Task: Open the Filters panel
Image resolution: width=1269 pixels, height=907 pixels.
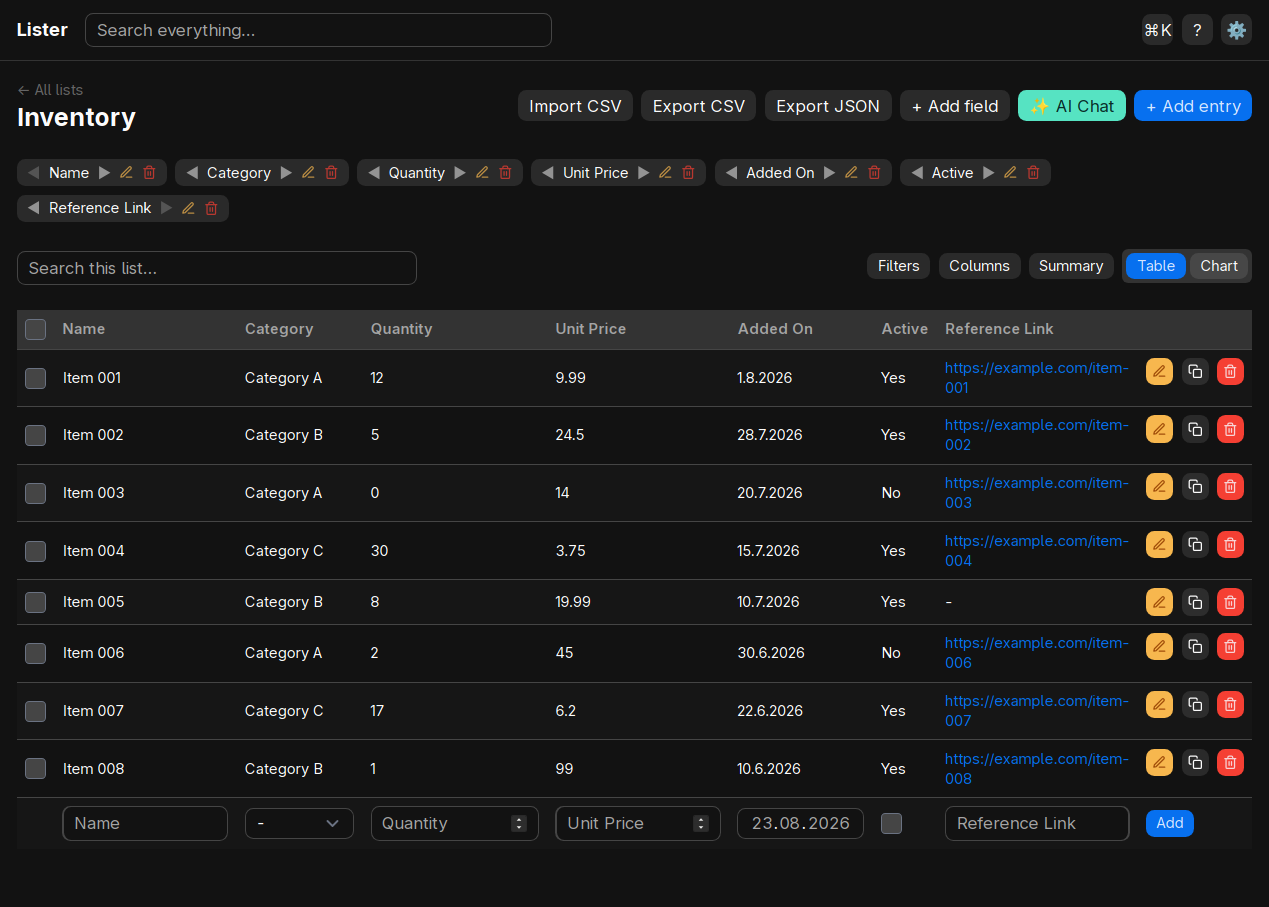Action: click(899, 266)
